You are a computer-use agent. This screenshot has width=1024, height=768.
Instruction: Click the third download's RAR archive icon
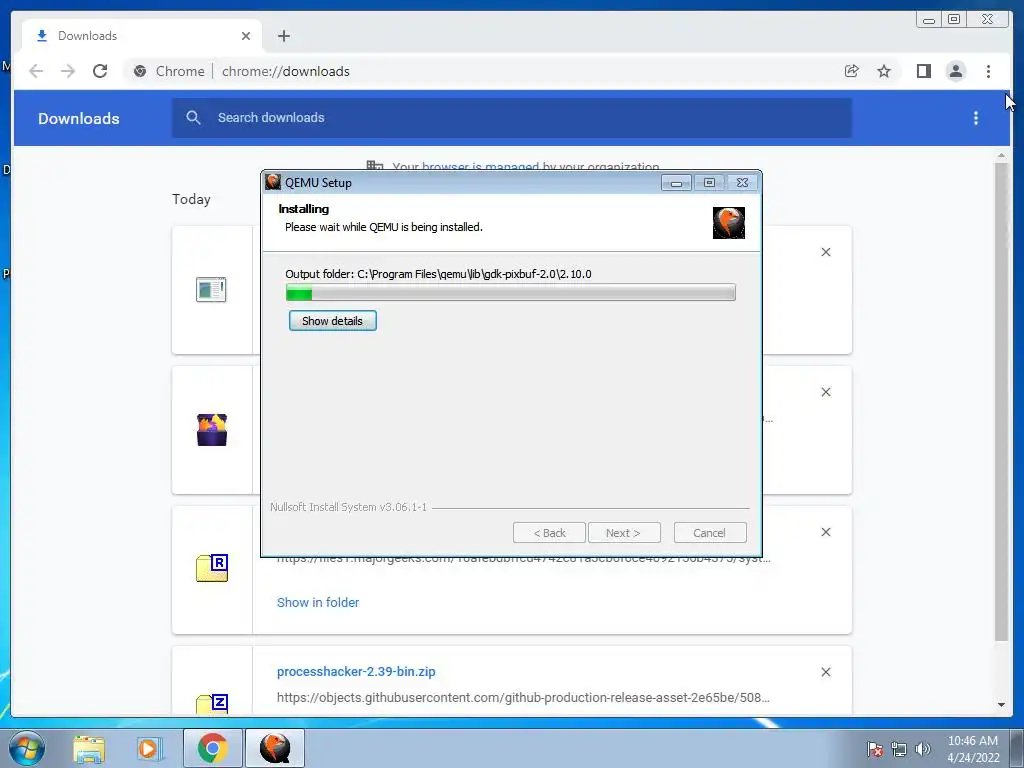coord(212,568)
